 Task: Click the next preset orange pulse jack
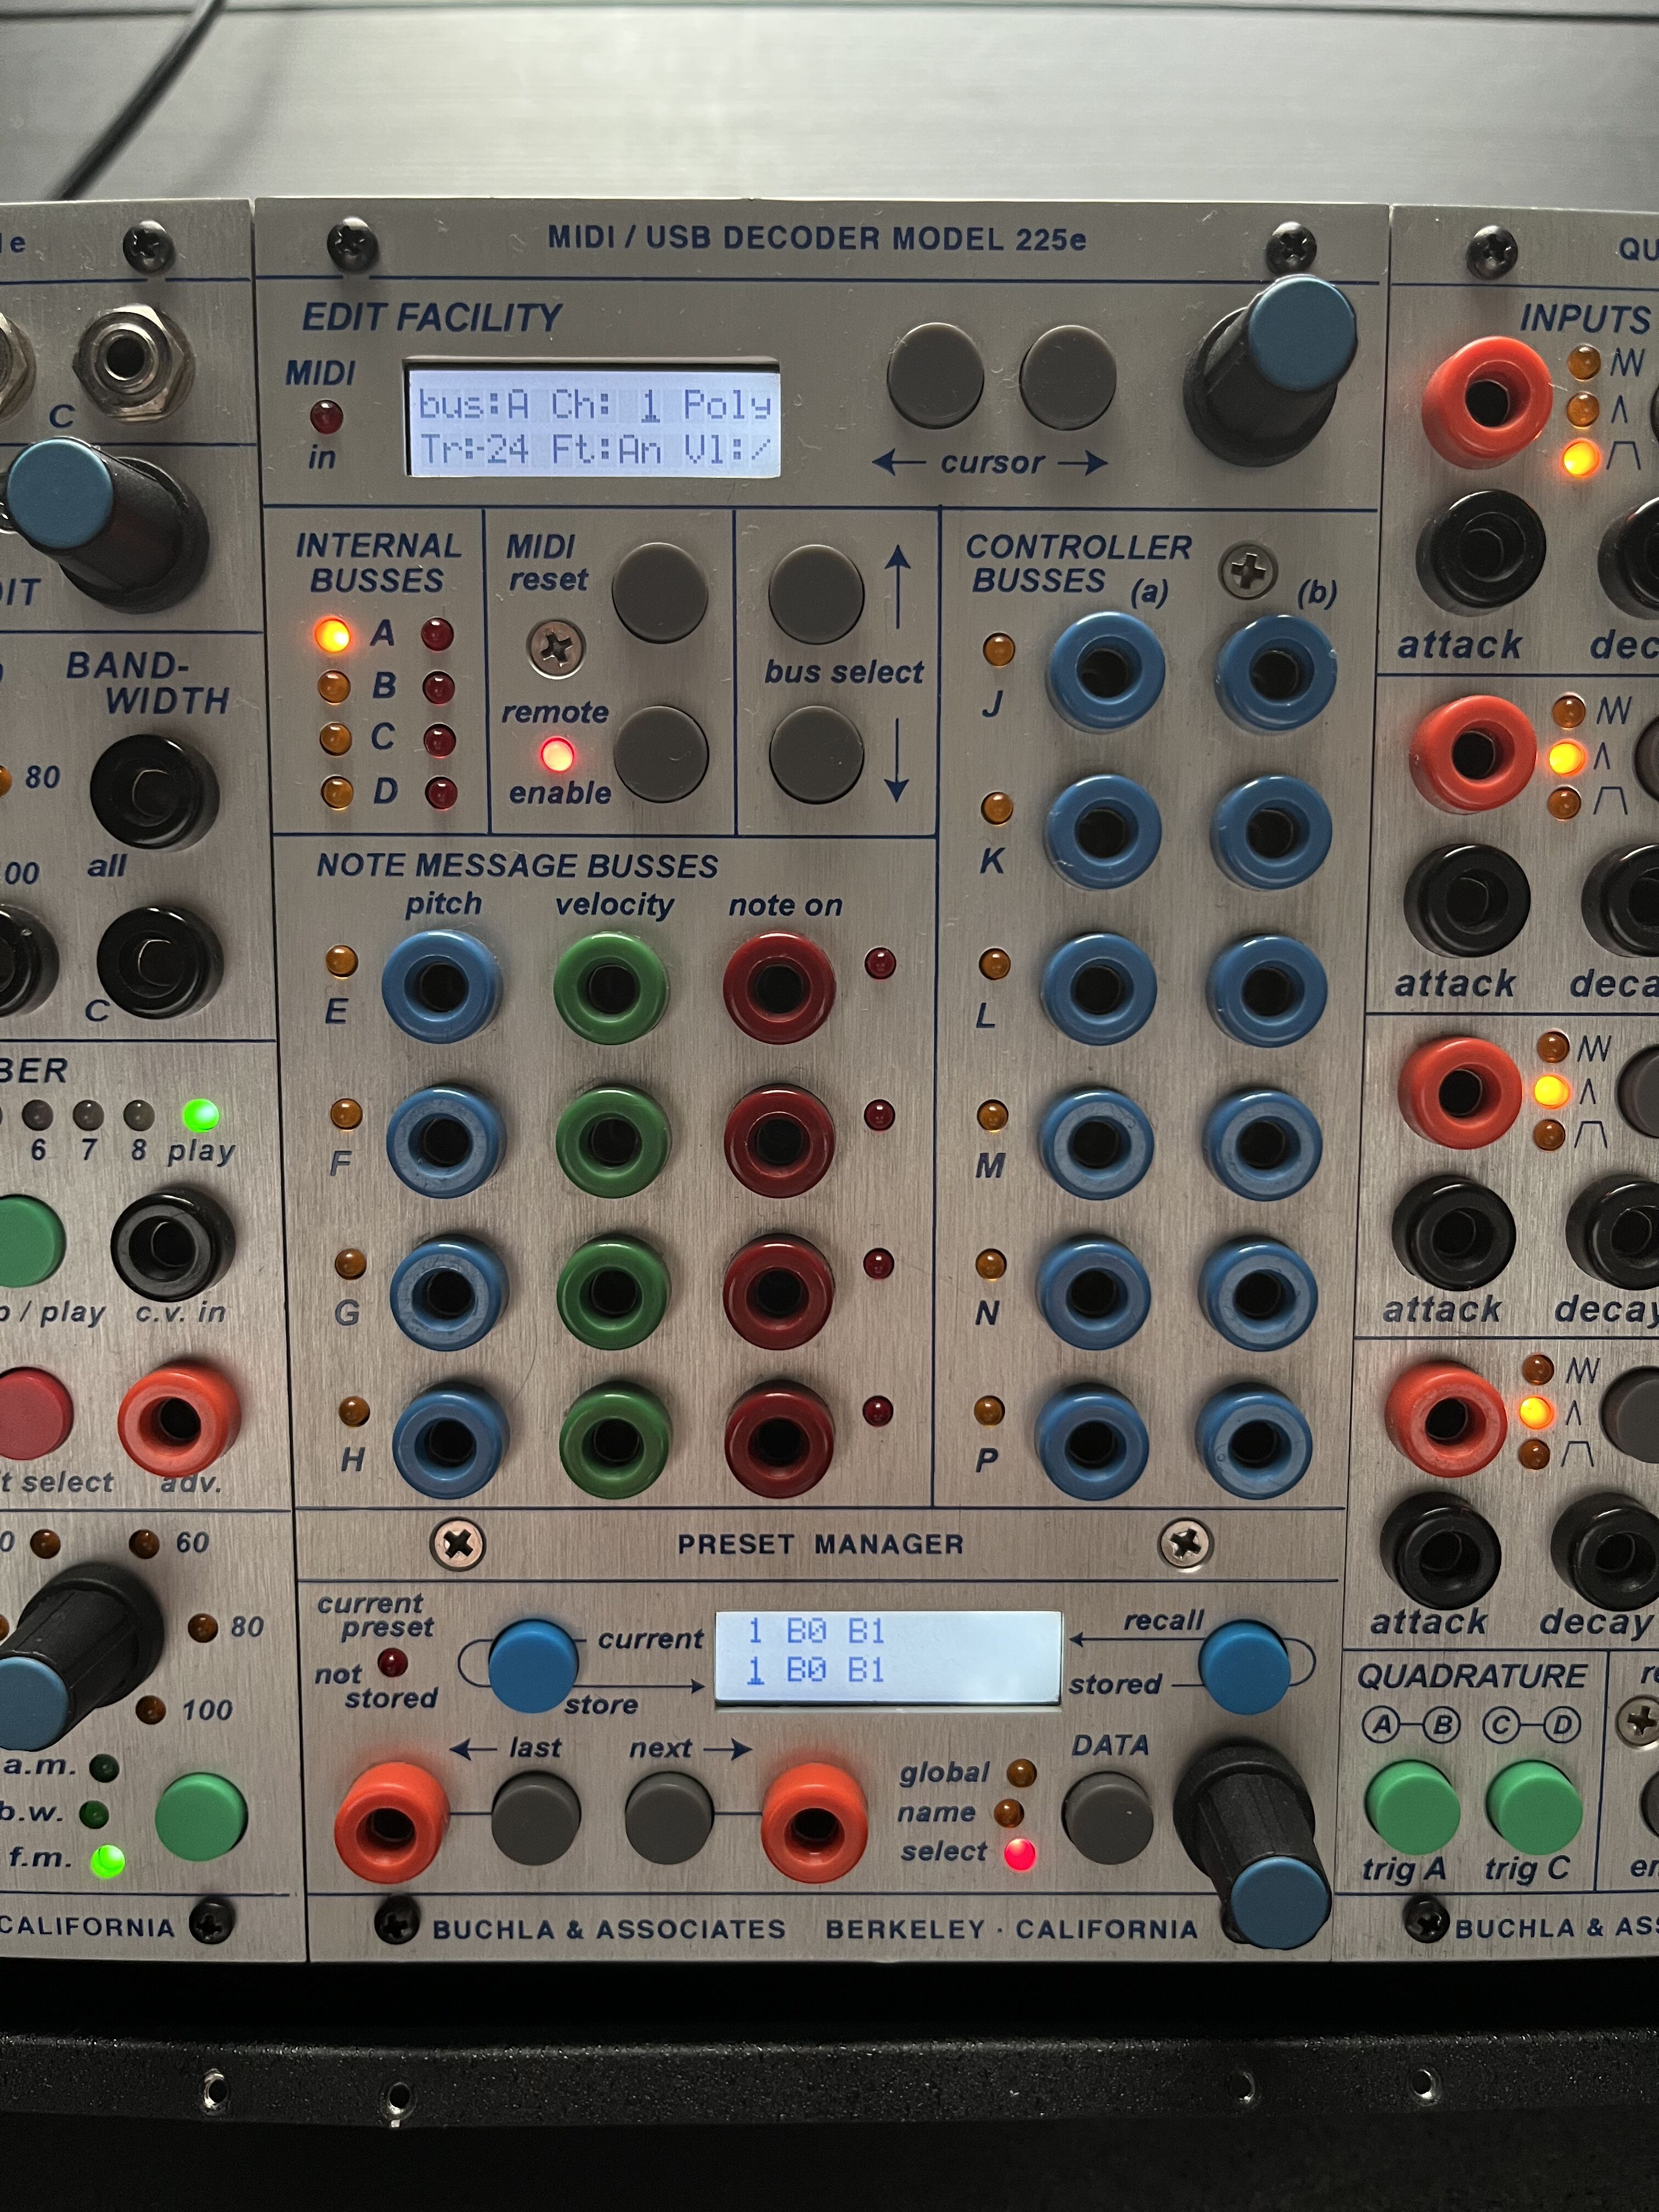[814, 1823]
